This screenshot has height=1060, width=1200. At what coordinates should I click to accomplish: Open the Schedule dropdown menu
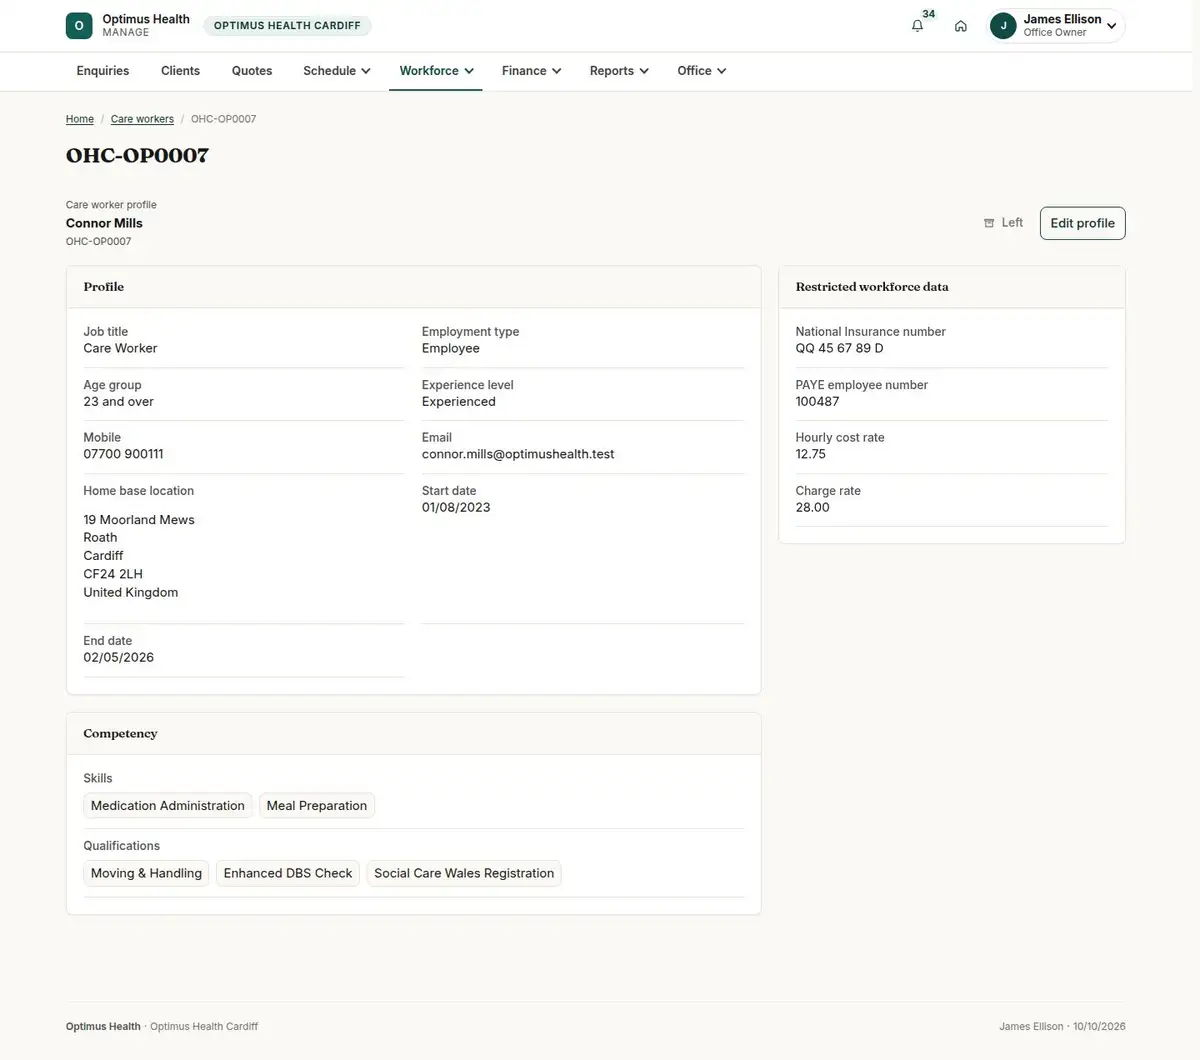pyautogui.click(x=337, y=71)
